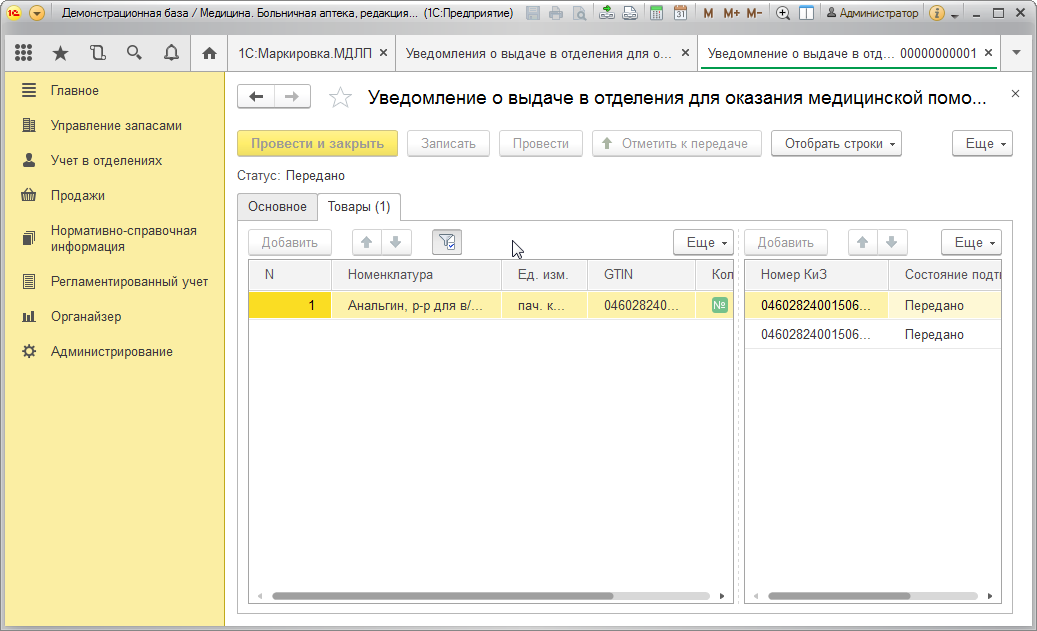The width and height of the screenshot is (1037, 631).
Task: Click the information icon in title bar
Action: (x=936, y=13)
